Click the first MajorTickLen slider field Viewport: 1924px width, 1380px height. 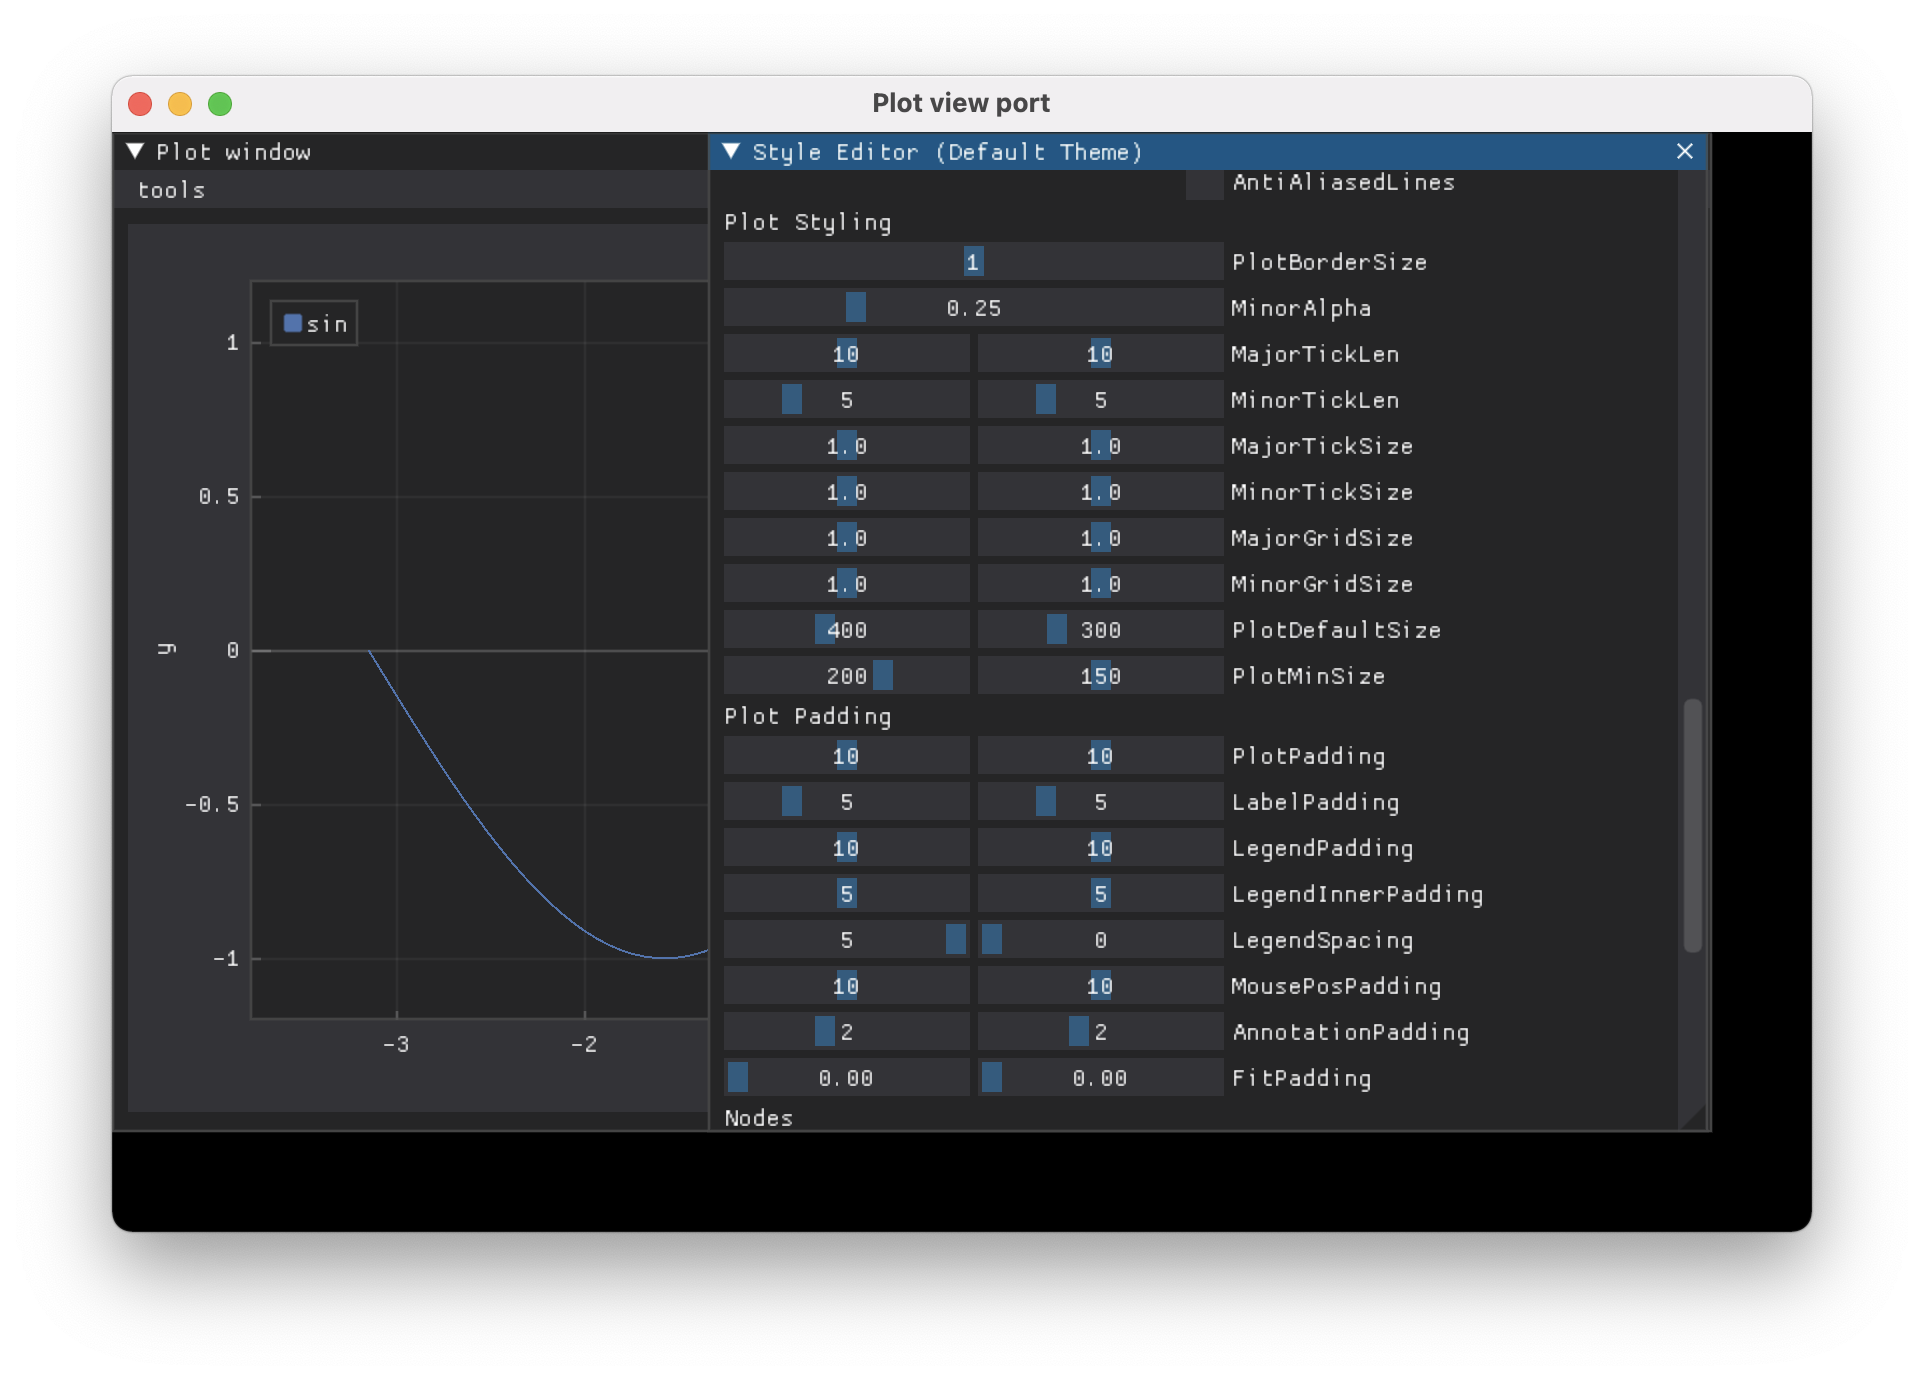tap(846, 354)
